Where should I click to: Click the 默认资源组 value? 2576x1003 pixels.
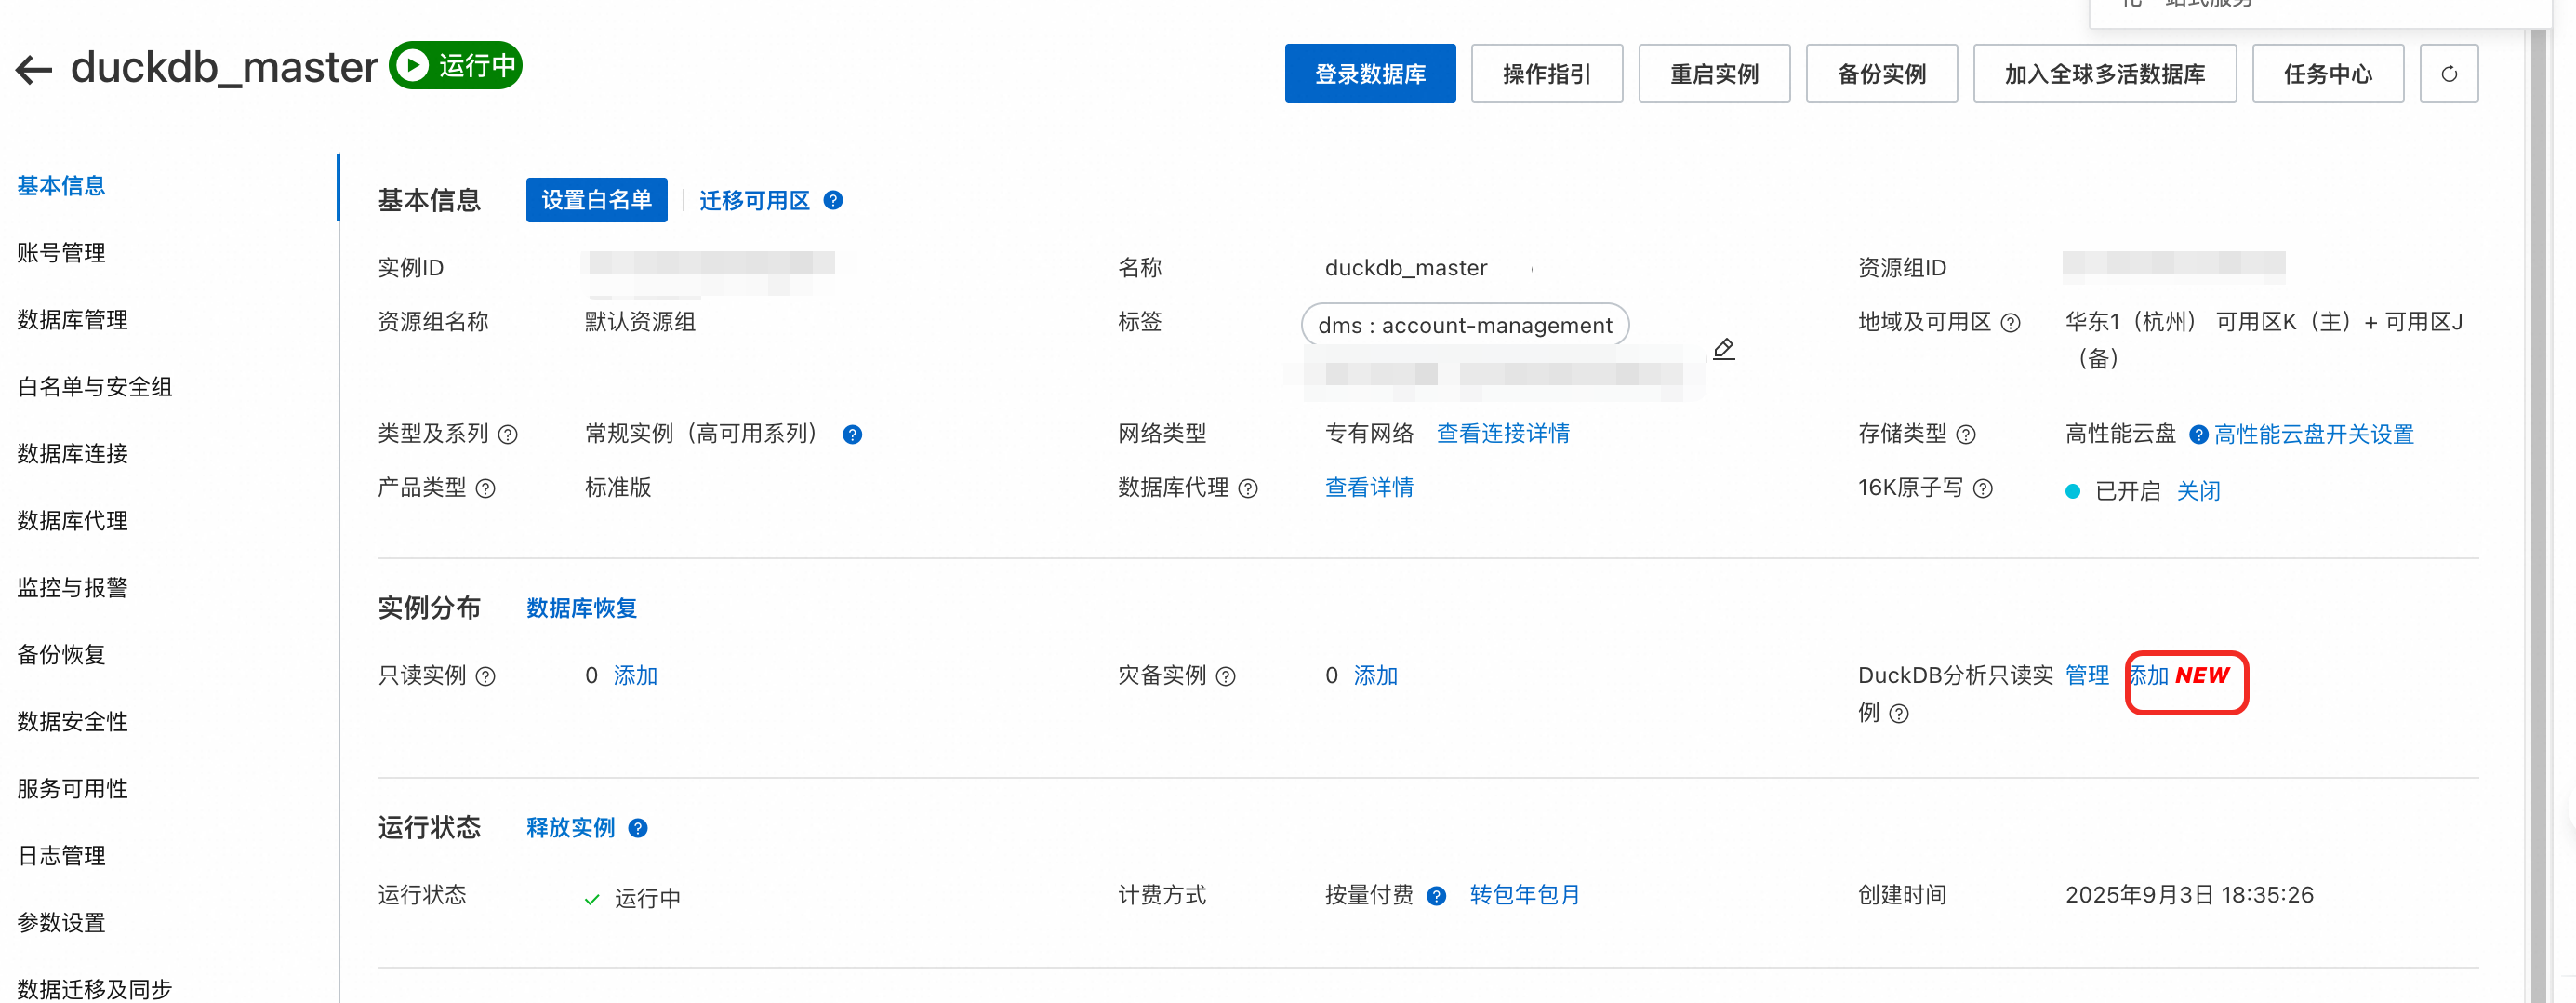640,321
